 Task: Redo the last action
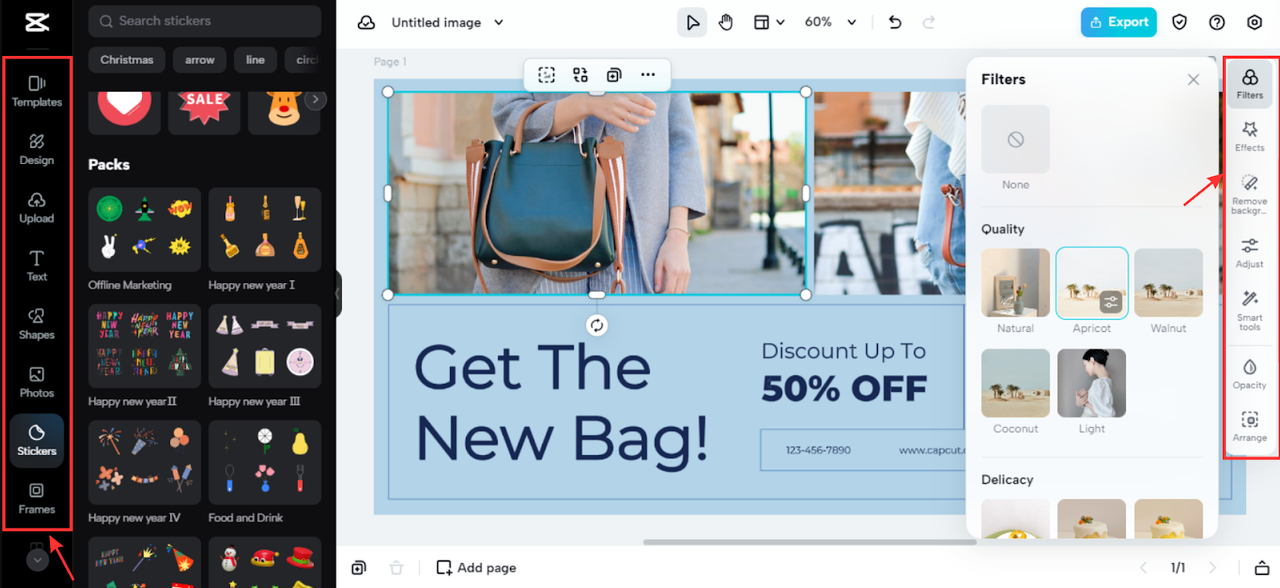(929, 22)
